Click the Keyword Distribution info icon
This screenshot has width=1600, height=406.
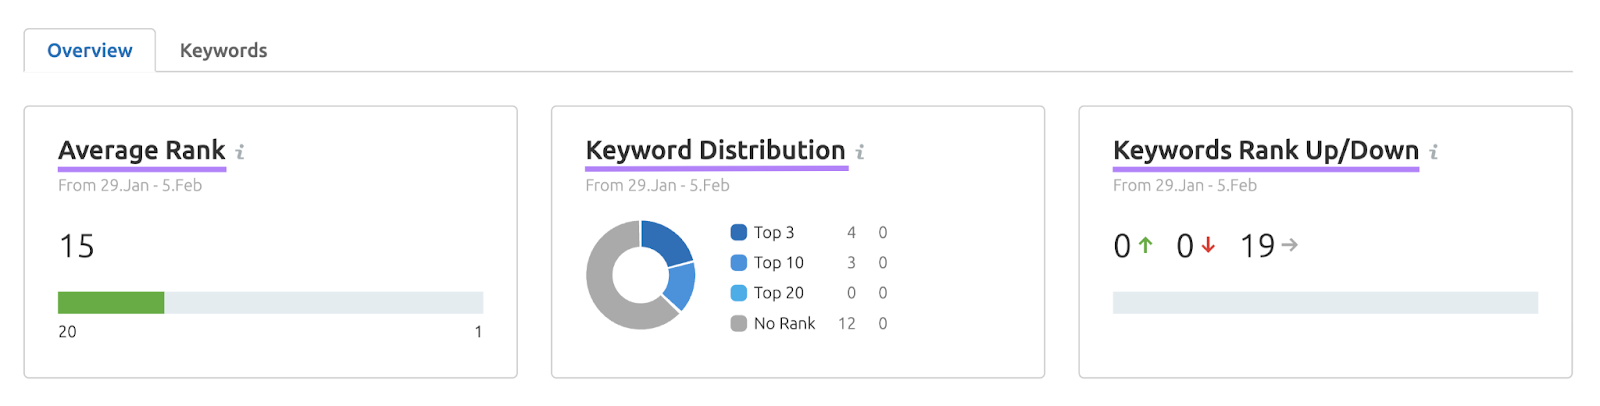(x=860, y=152)
